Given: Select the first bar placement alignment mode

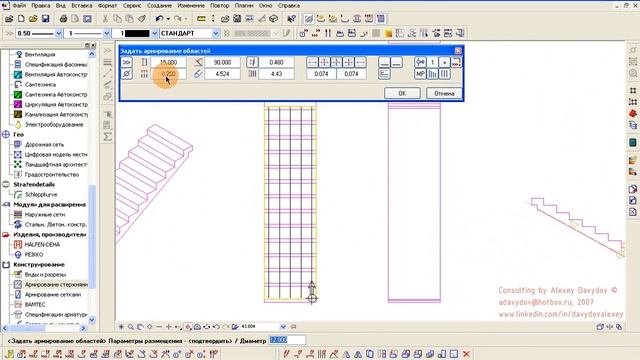Looking at the screenshot, I should coord(312,62).
